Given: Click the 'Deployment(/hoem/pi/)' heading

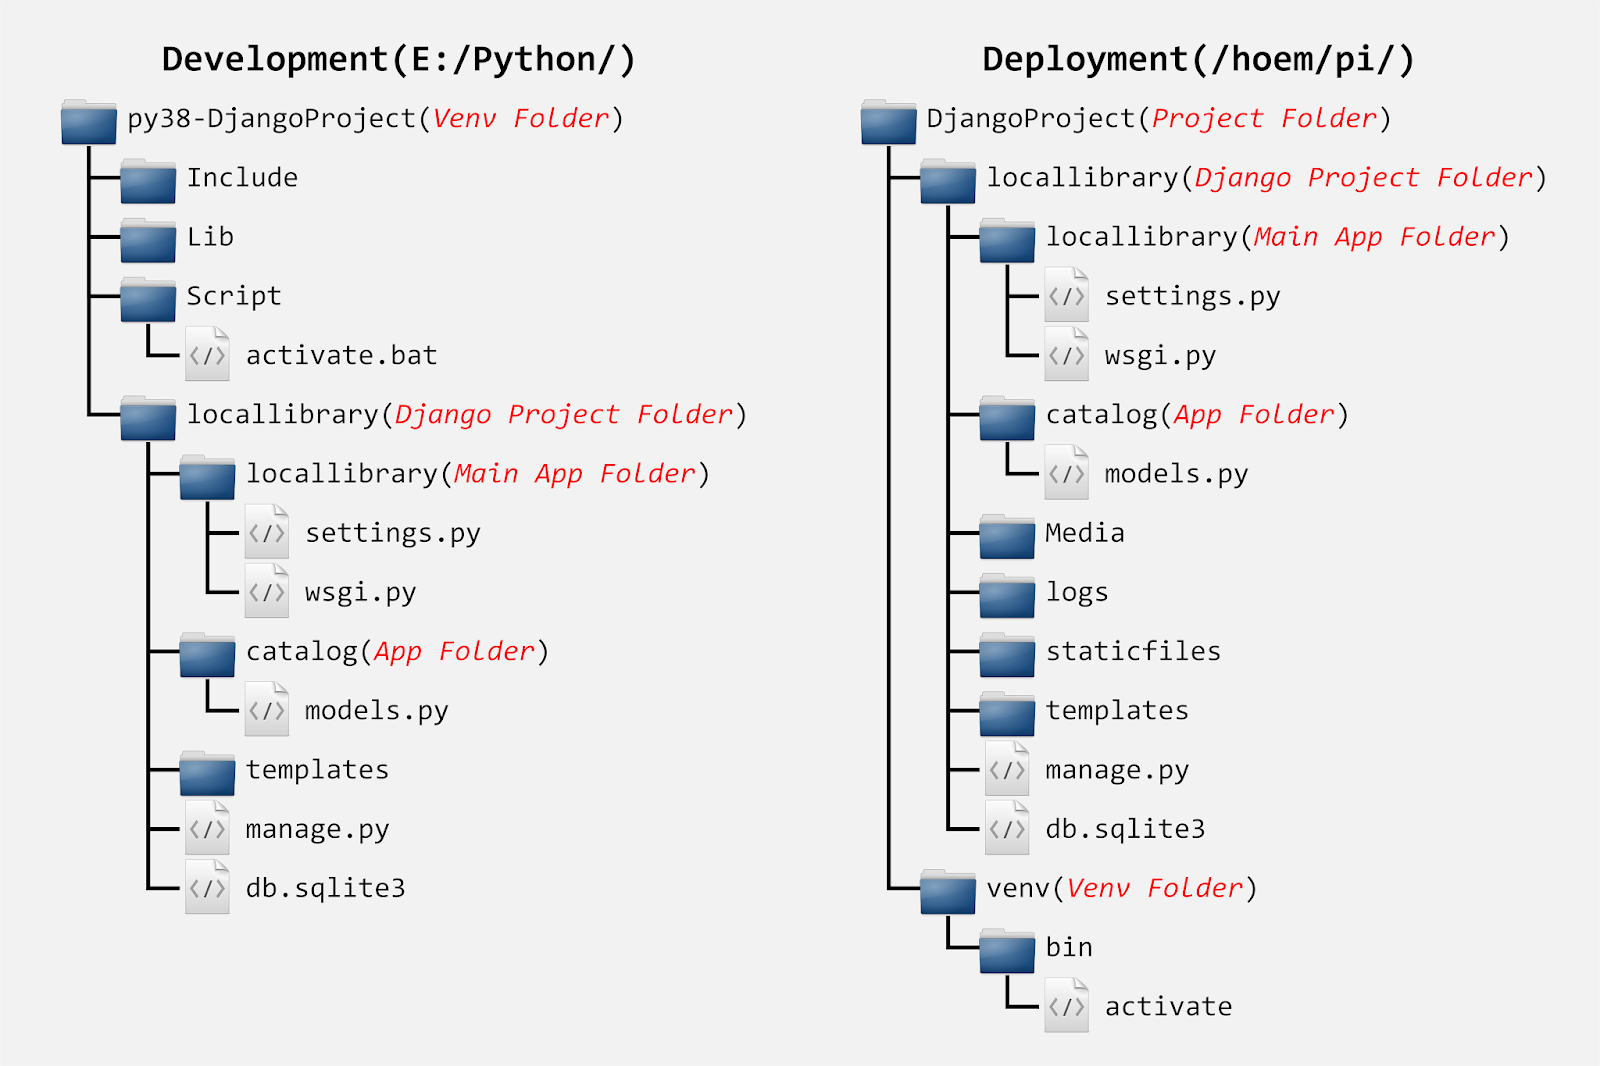Looking at the screenshot, I should tap(1198, 59).
